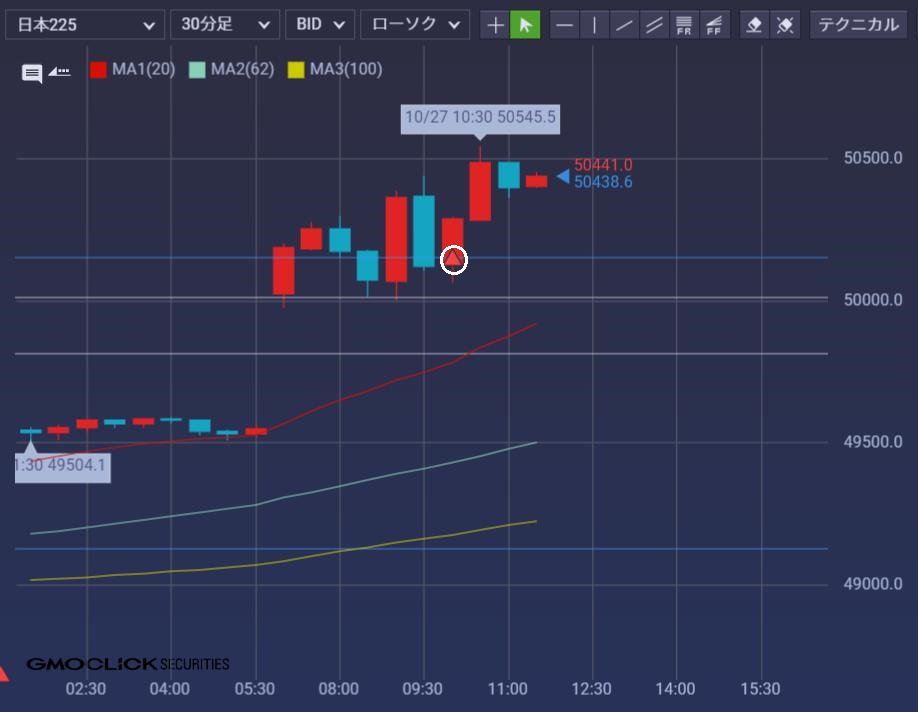
Task: Open the テクニカル indicators button
Action: point(859,25)
